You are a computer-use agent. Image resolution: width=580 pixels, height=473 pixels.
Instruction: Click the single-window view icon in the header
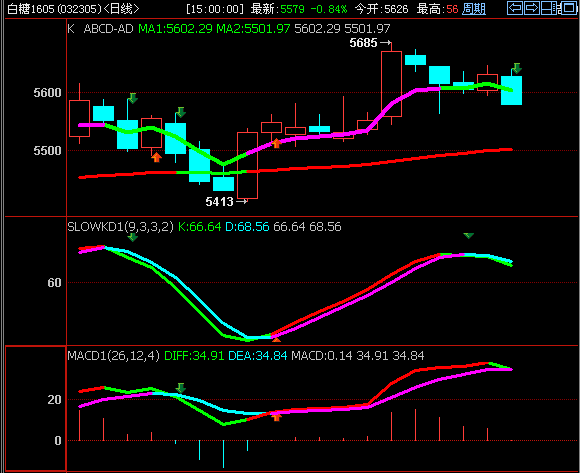[x=569, y=8]
